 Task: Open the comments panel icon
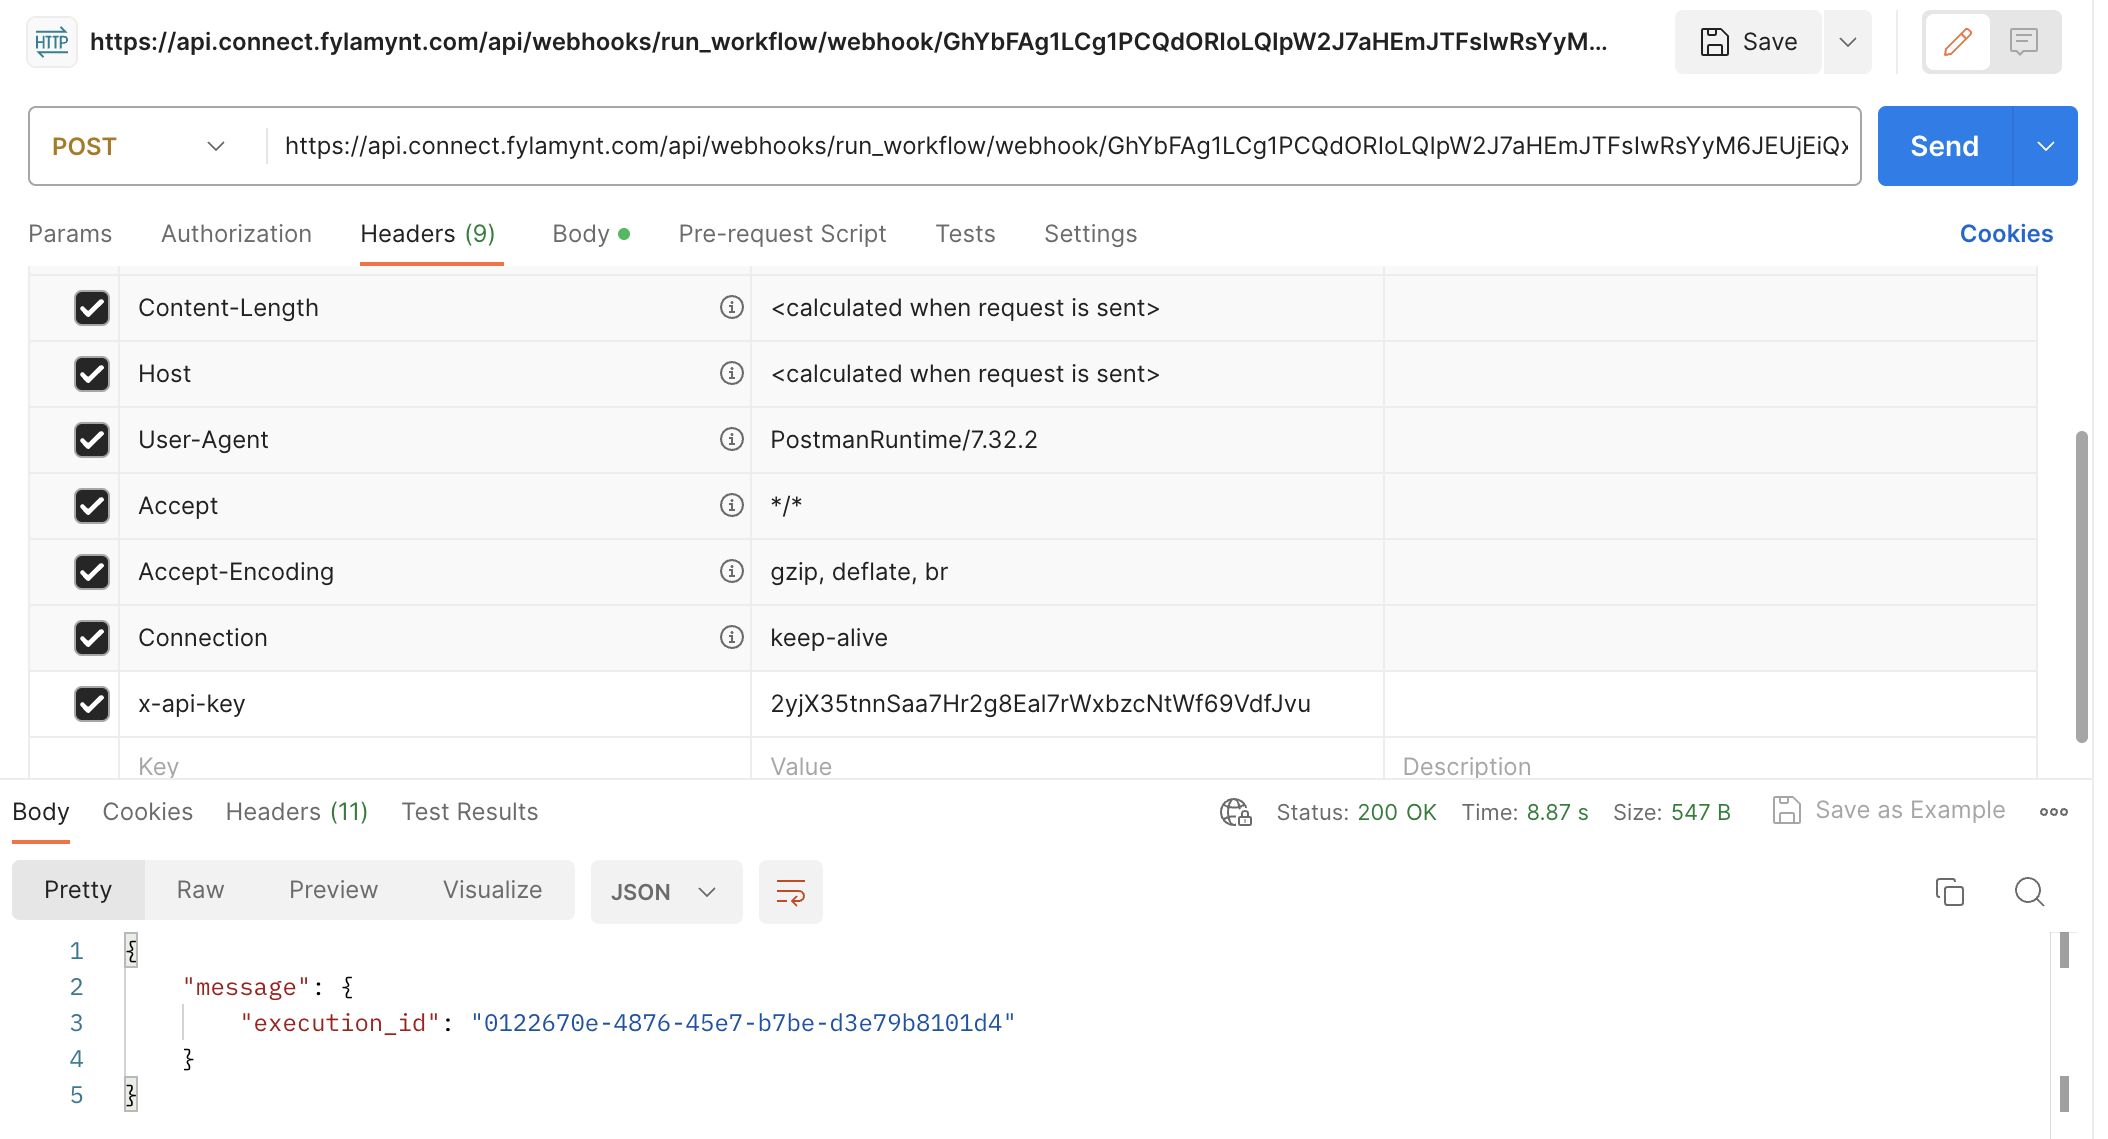click(x=2024, y=42)
